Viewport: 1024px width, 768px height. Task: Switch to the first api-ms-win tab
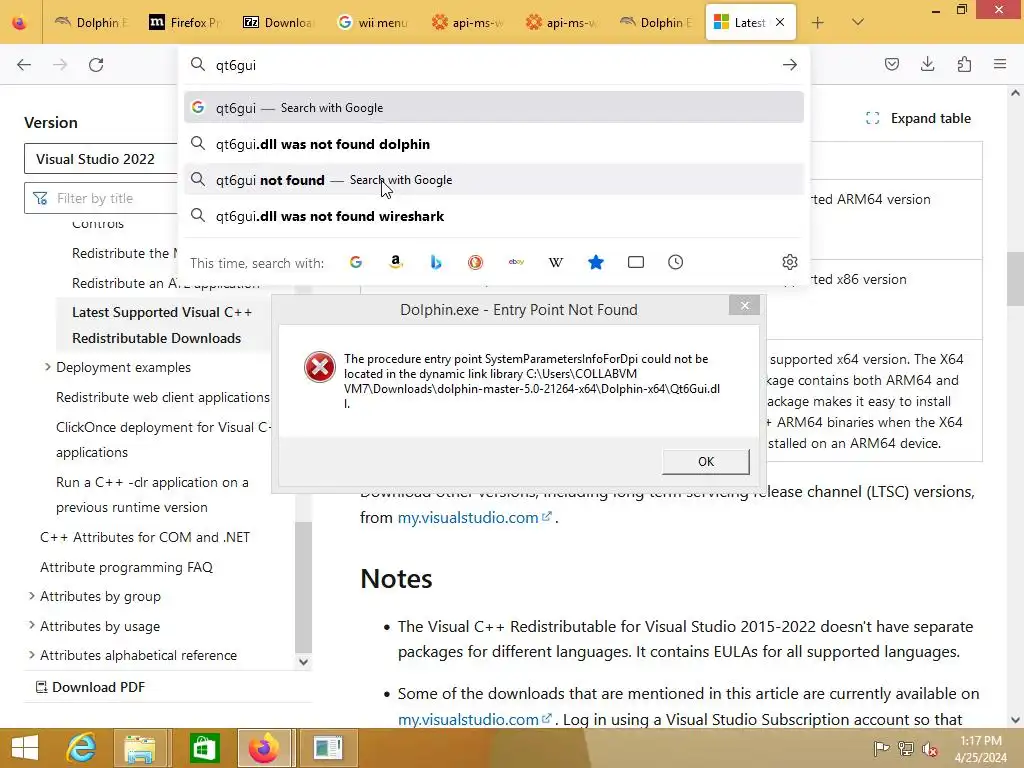tap(468, 22)
